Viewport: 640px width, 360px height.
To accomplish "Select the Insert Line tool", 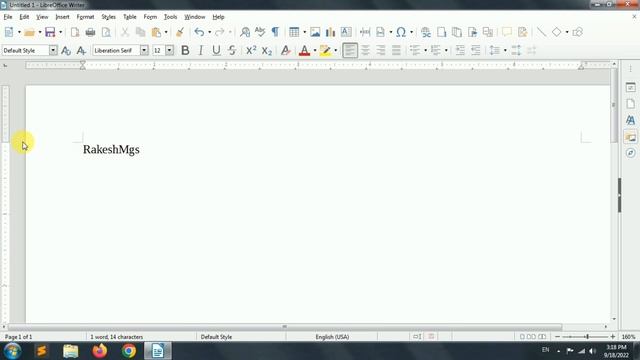I will [541, 32].
